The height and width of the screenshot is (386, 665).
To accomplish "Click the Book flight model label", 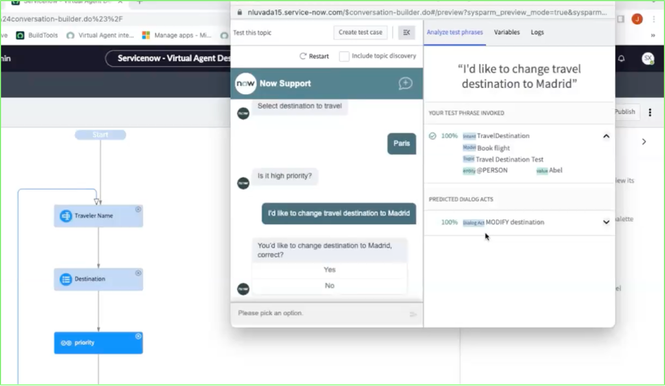I will tap(494, 148).
